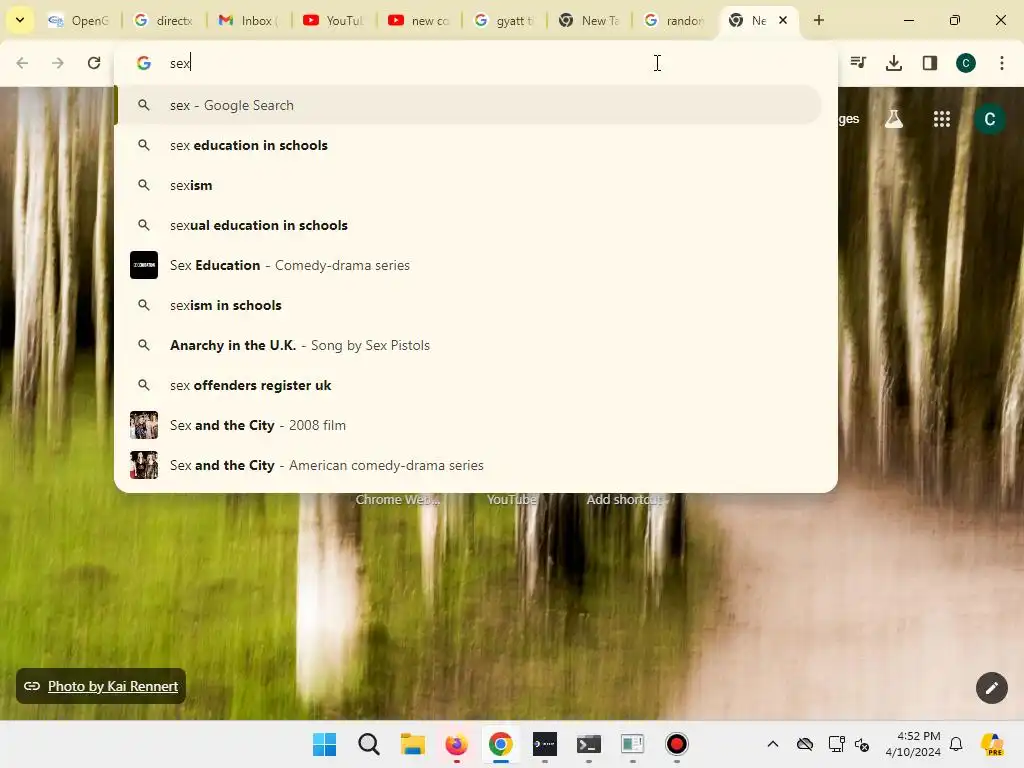The height and width of the screenshot is (768, 1024).
Task: Switch to the directx Google tab
Action: [163, 21]
